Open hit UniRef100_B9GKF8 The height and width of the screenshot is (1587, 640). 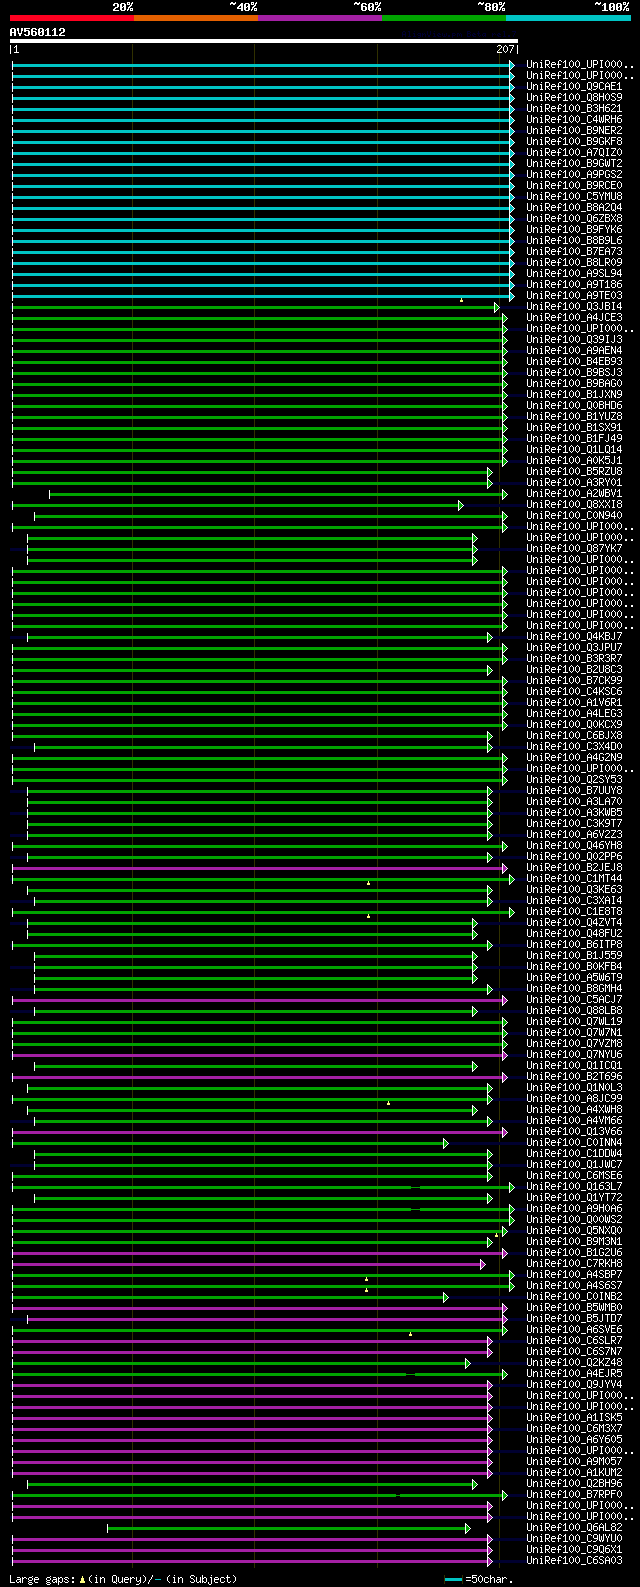click(574, 142)
